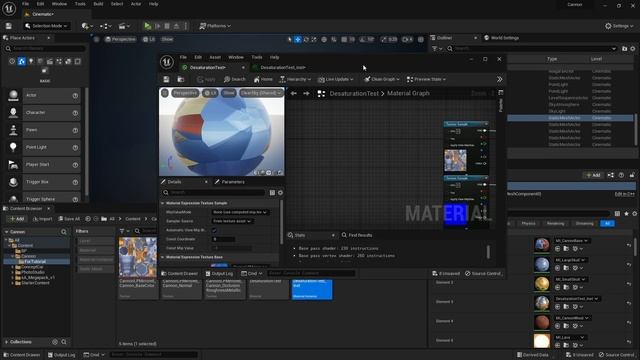
Task: Click the material preview Show button
Action: pos(229,93)
